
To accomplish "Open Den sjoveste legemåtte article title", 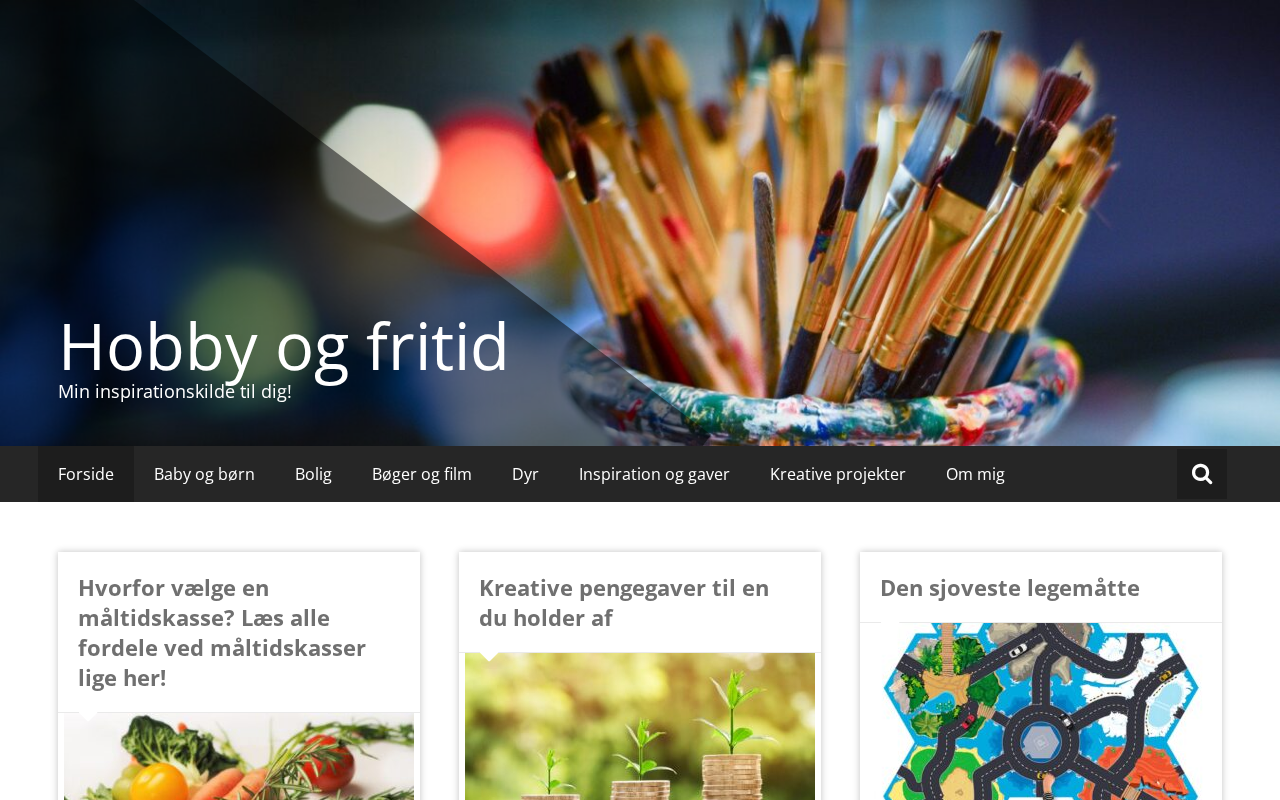I will coord(1010,587).
